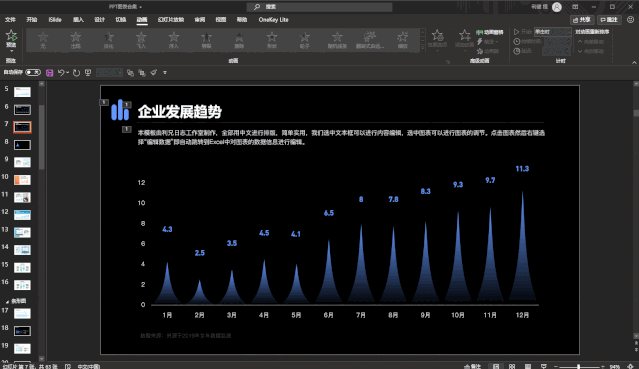This screenshot has width=639, height=369.
Task: Click Fit slide to window icon
Action: click(x=630, y=366)
